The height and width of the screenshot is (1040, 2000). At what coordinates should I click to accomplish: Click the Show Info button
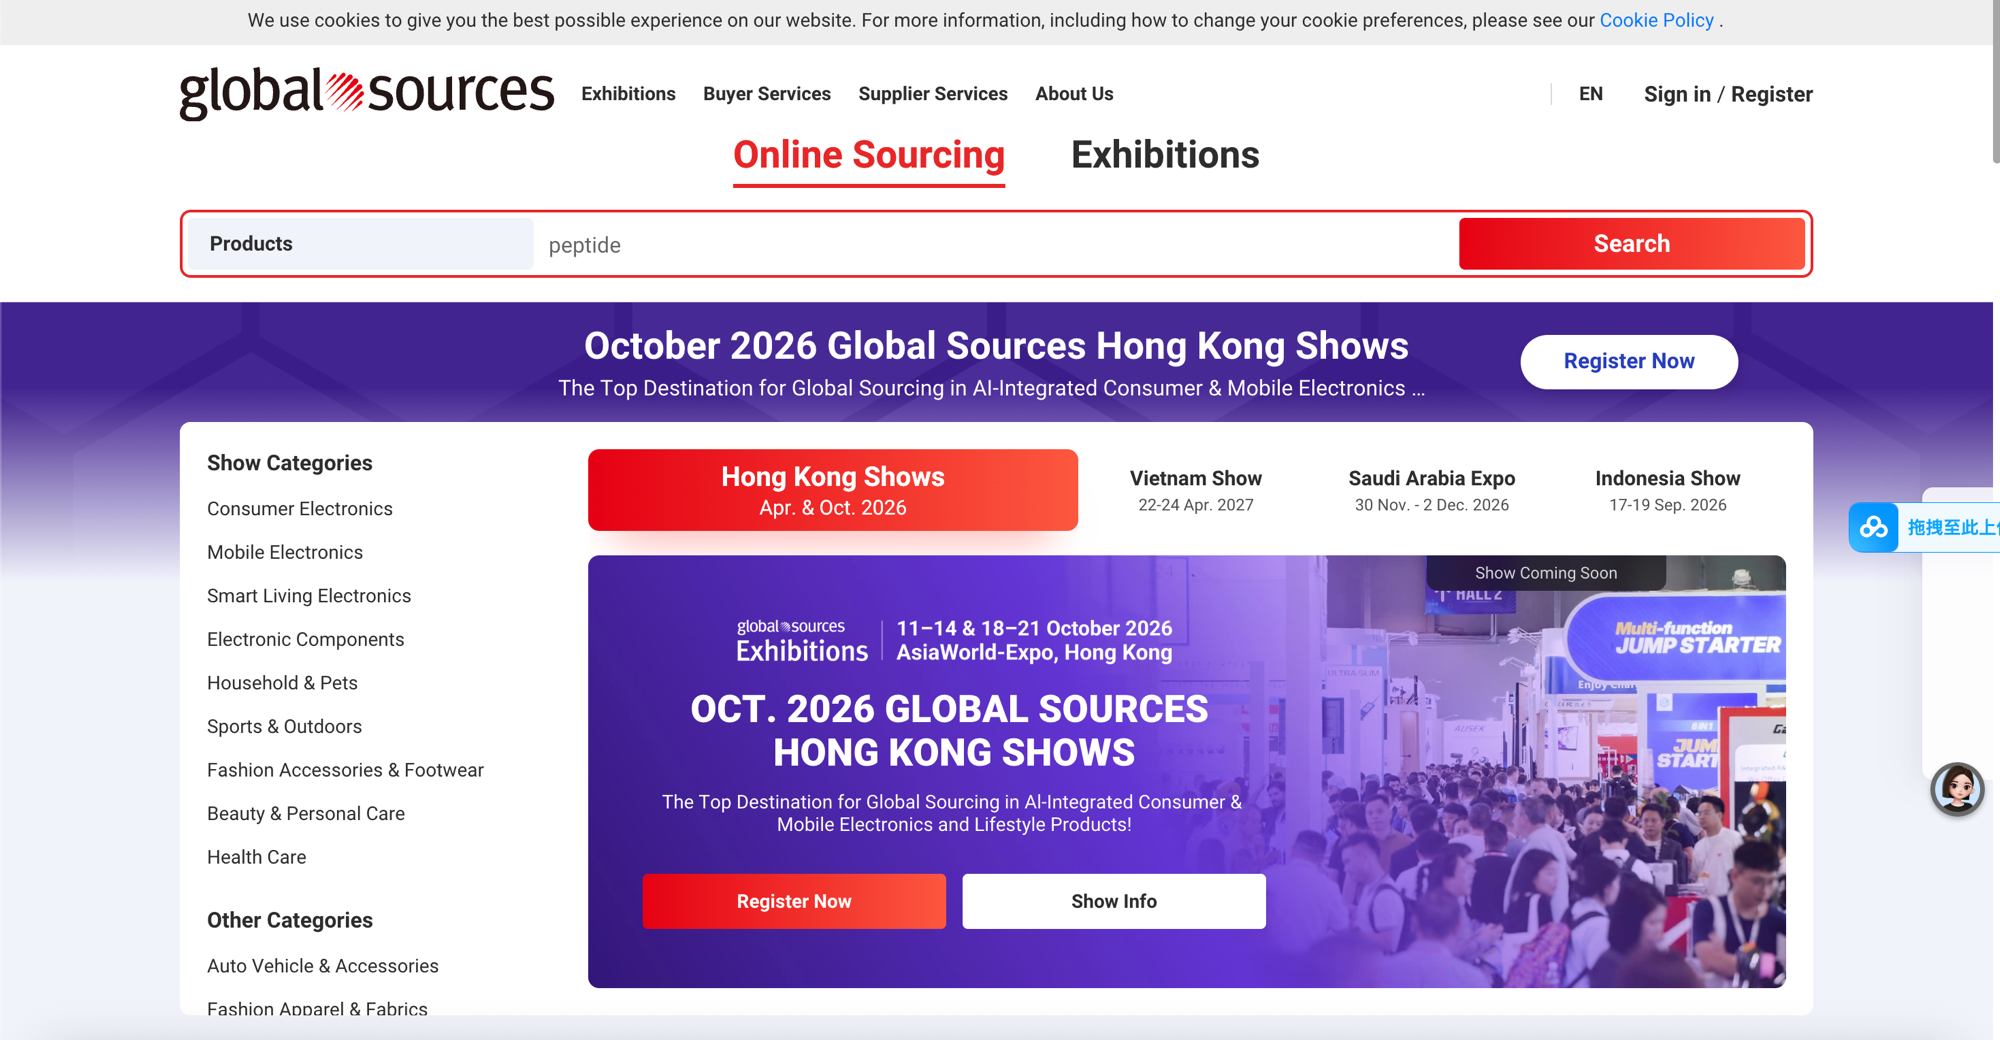1114,901
